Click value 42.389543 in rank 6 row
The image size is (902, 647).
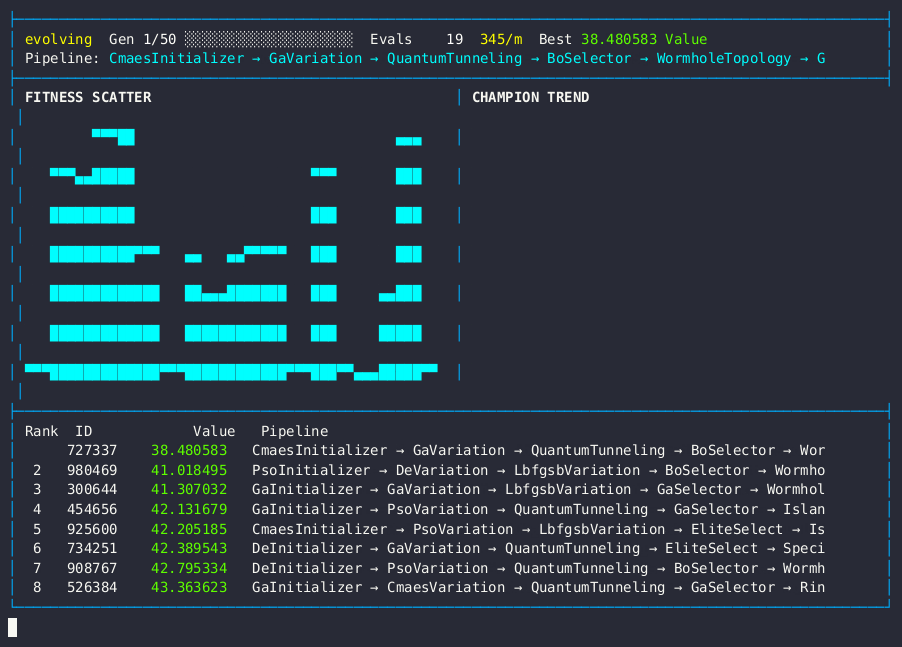click(189, 549)
